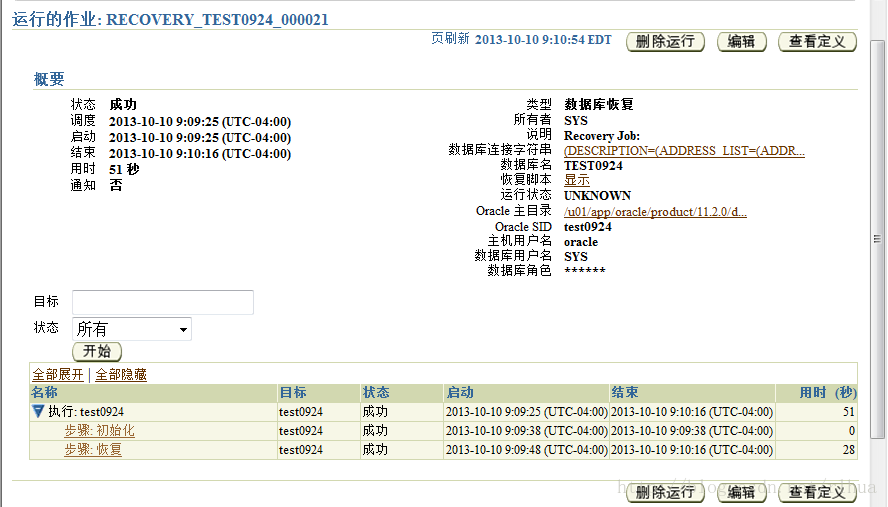
Task: Click the bottom 编辑 button
Action: [x=742, y=492]
